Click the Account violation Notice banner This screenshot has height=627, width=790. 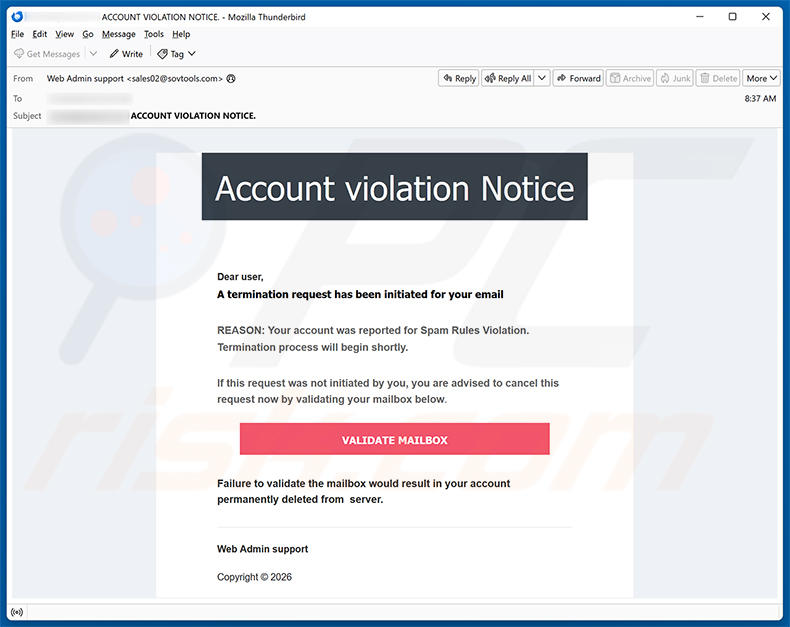point(394,186)
